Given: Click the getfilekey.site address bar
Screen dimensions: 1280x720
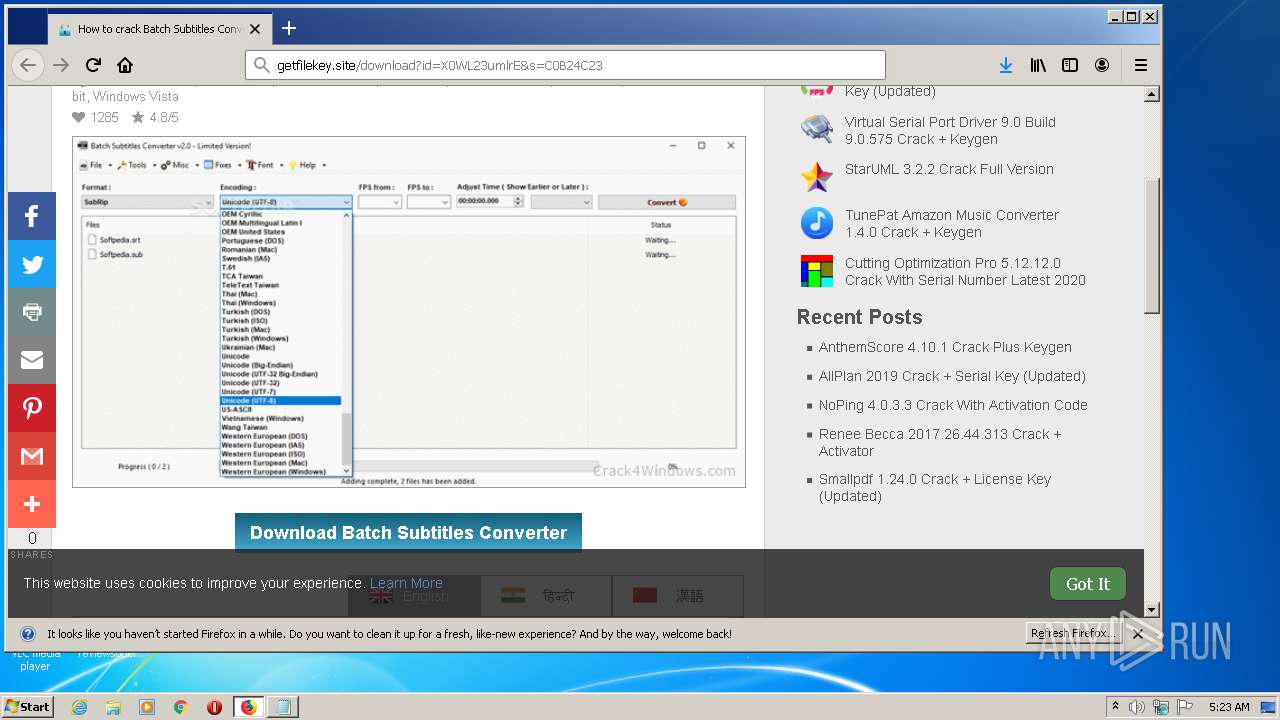Looking at the screenshot, I should (565, 65).
